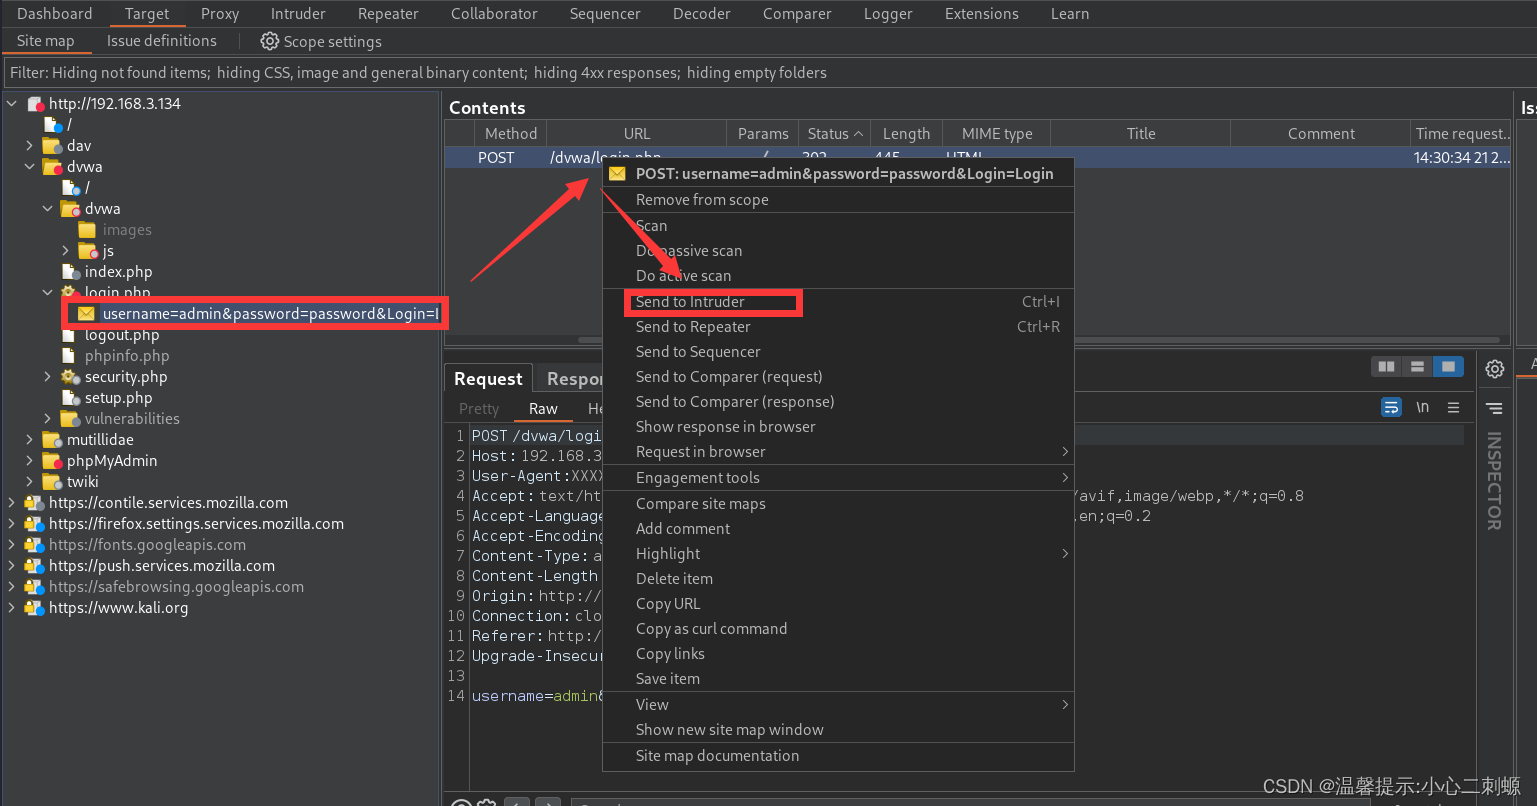
Task: Choose Add comment
Action: tap(838, 529)
